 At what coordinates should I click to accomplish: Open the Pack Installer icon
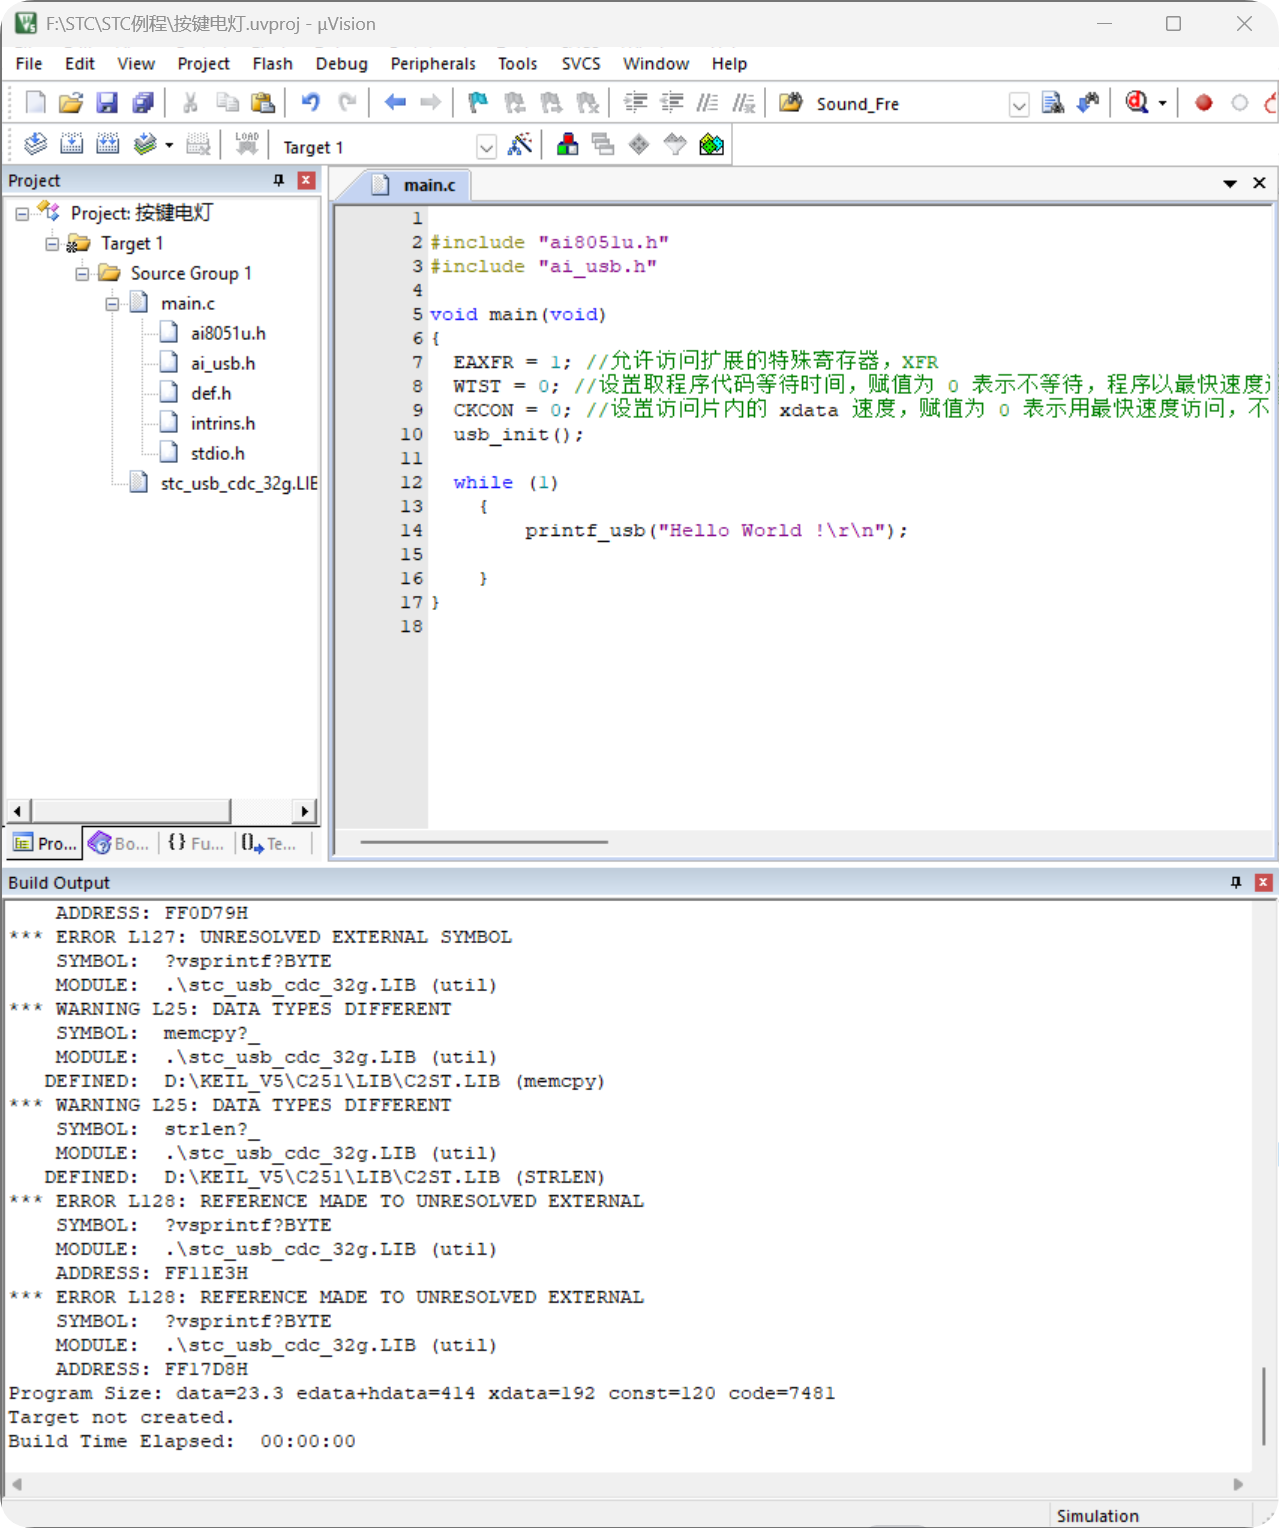711,145
